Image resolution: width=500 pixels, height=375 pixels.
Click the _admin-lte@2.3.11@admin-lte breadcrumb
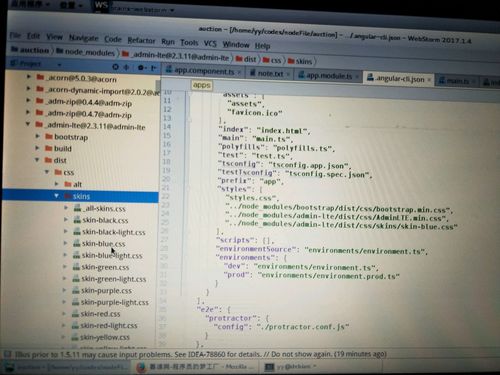pyautogui.click(x=176, y=56)
